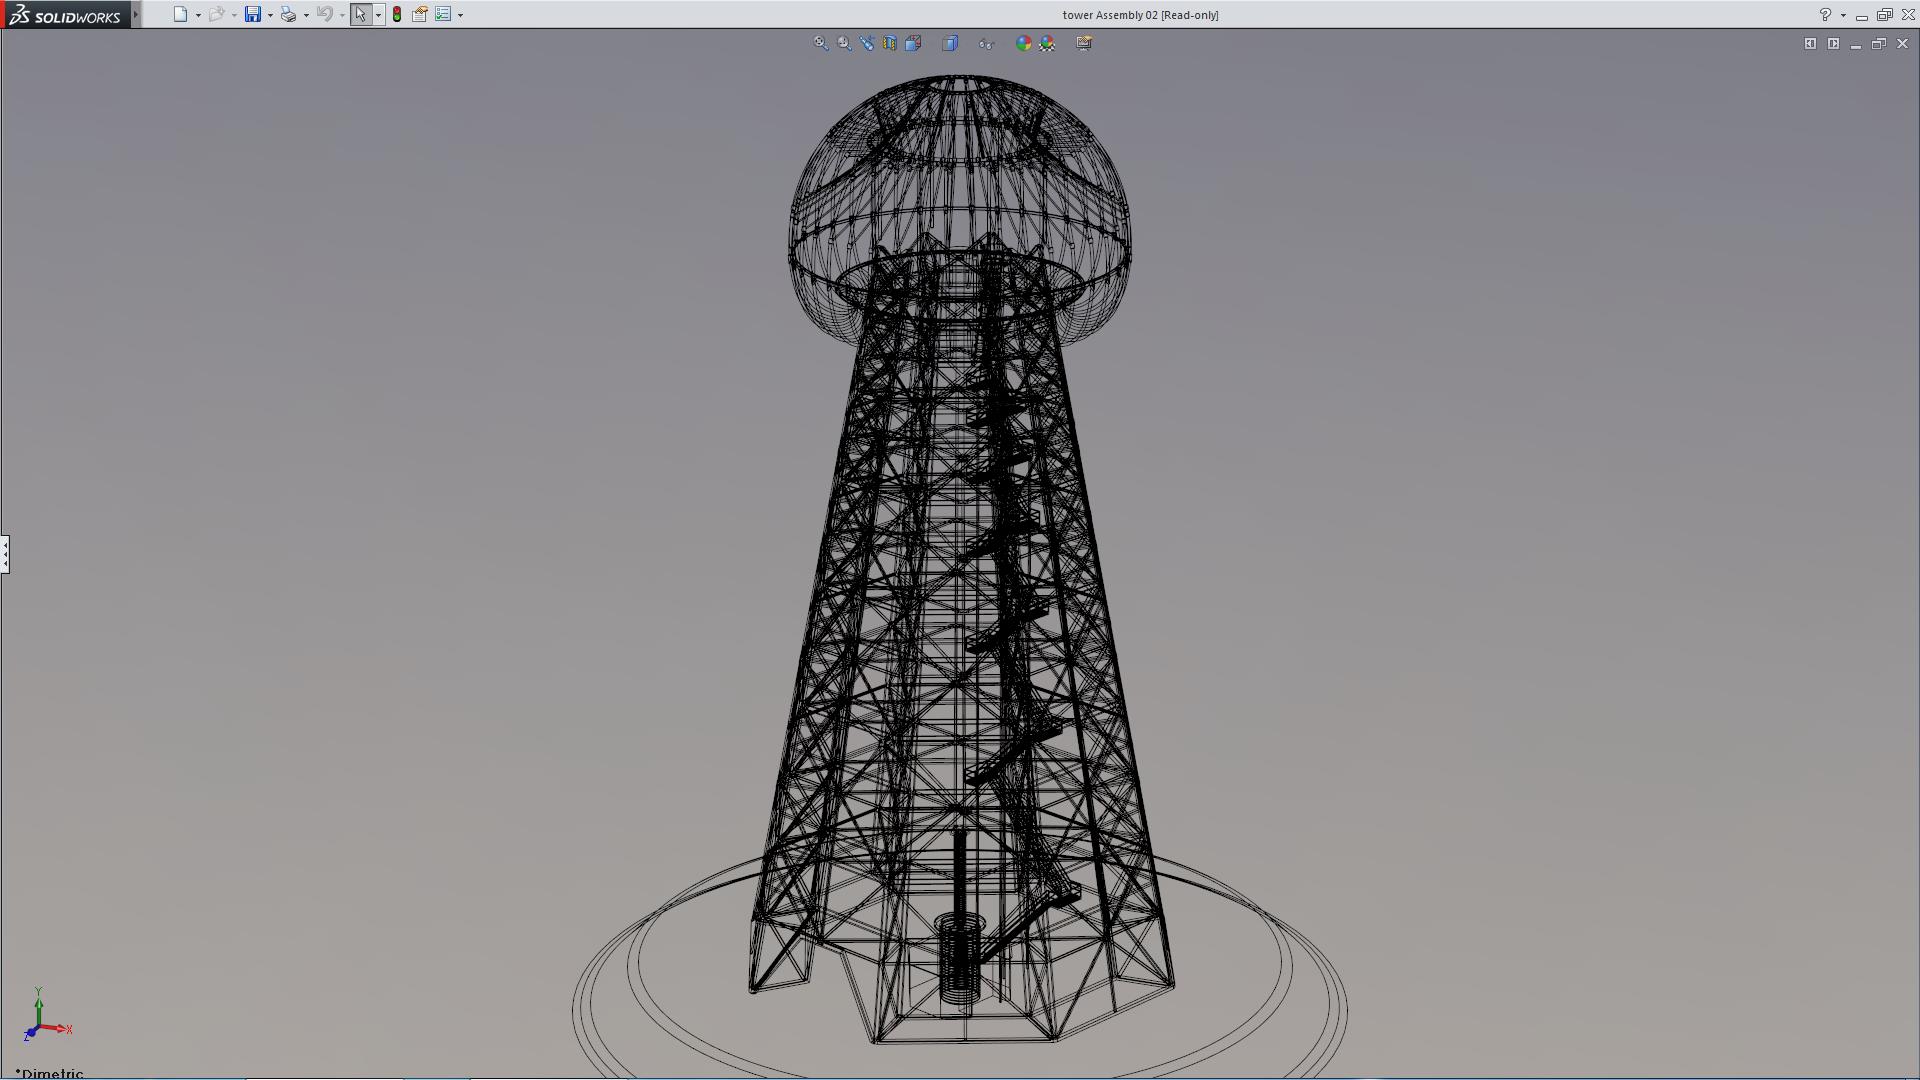Expand the Save button dropdown arrow
Screen dimensions: 1920x1080
(270, 15)
